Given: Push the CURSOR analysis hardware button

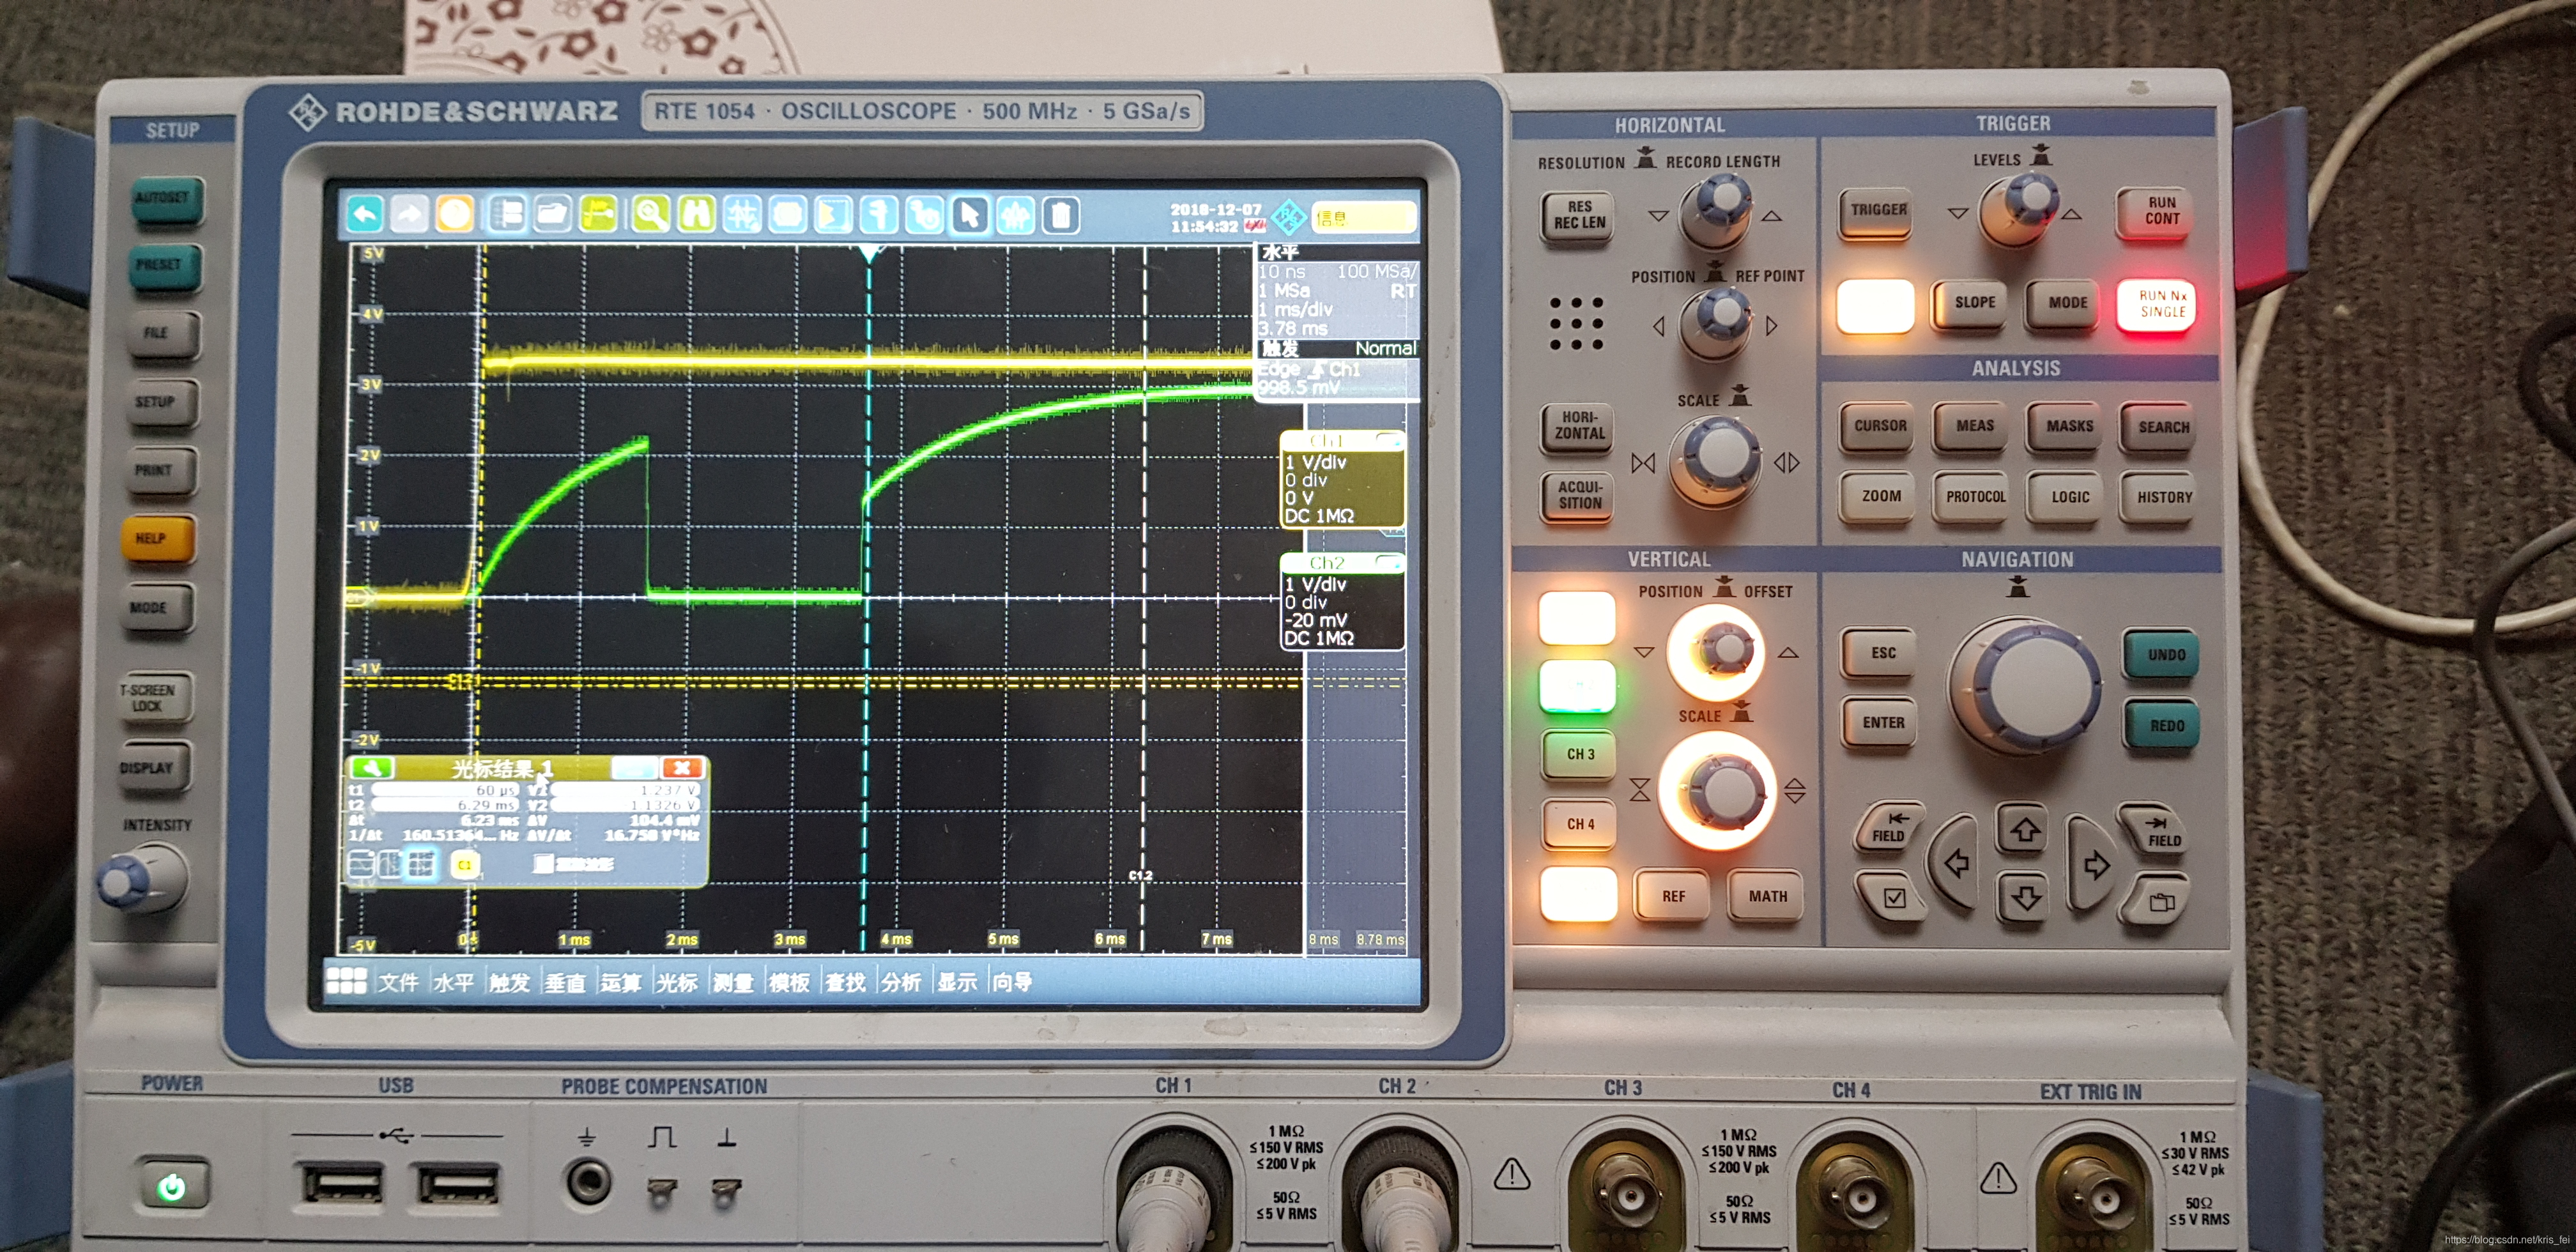Looking at the screenshot, I should 1880,426.
